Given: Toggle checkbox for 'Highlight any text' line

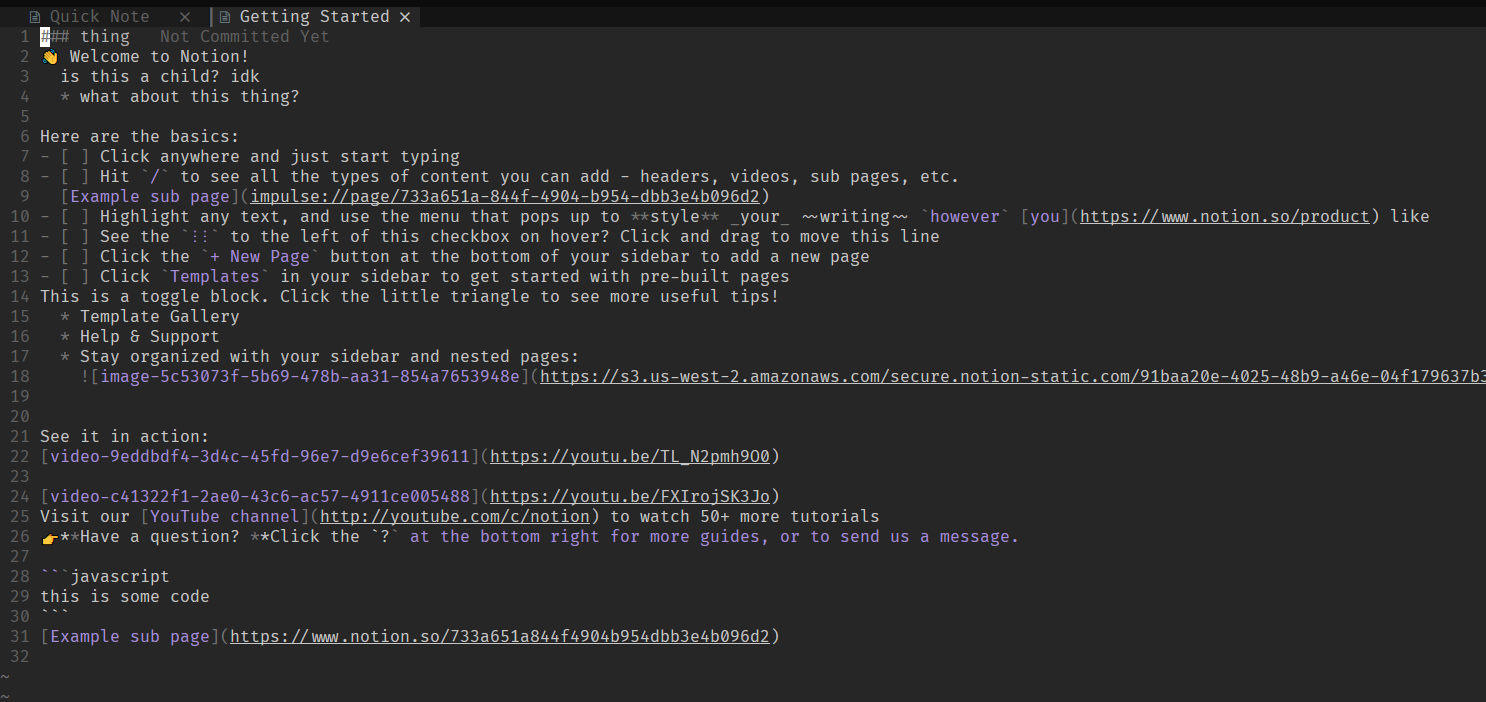Looking at the screenshot, I should (x=75, y=217).
